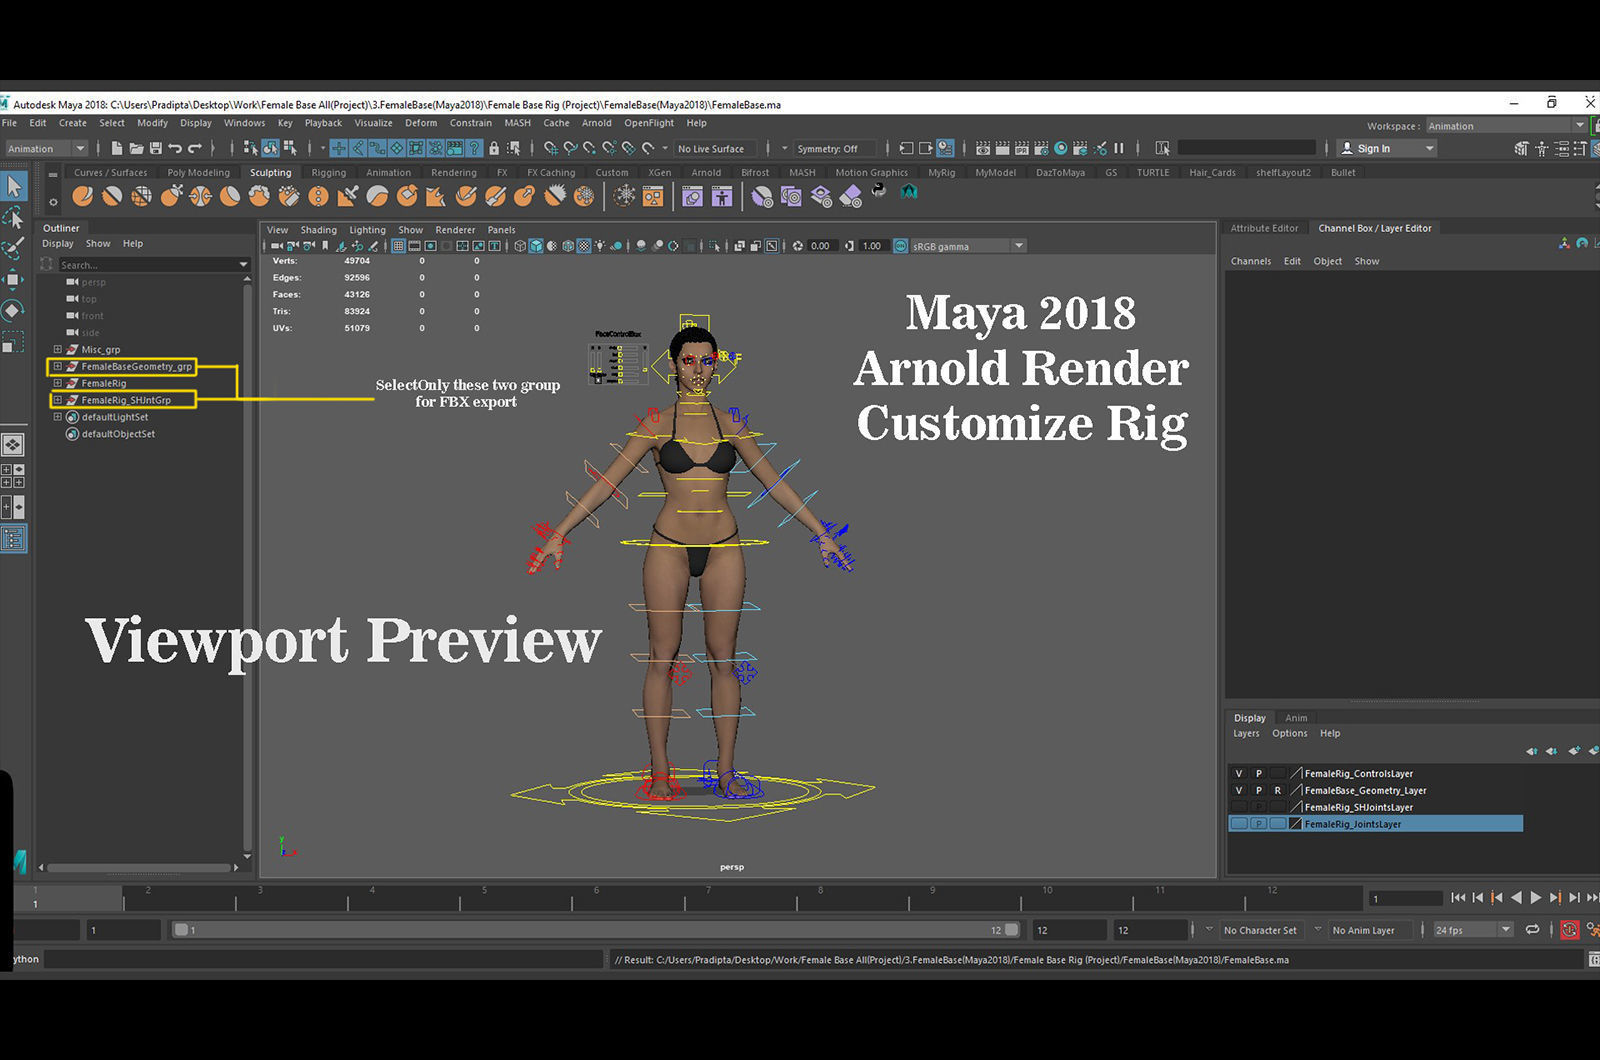Open the Workspace Animation dropdown

point(1506,126)
